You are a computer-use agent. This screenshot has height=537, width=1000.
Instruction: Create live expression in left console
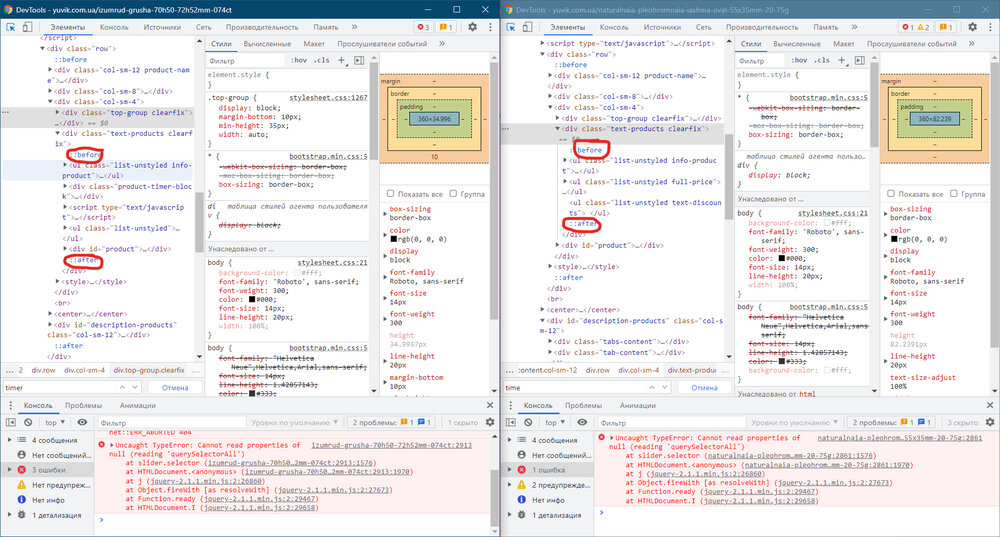pyautogui.click(x=82, y=422)
